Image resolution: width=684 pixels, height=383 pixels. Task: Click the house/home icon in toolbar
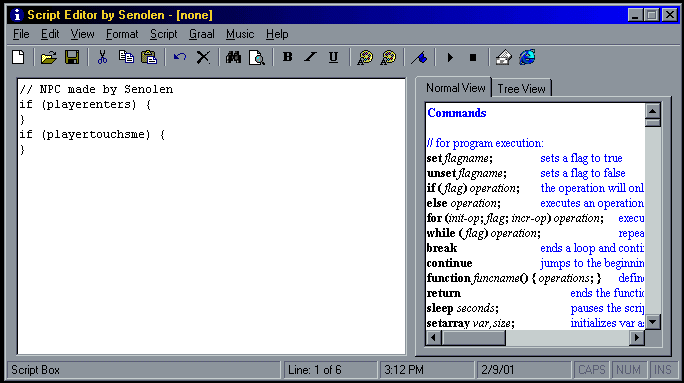(x=503, y=57)
